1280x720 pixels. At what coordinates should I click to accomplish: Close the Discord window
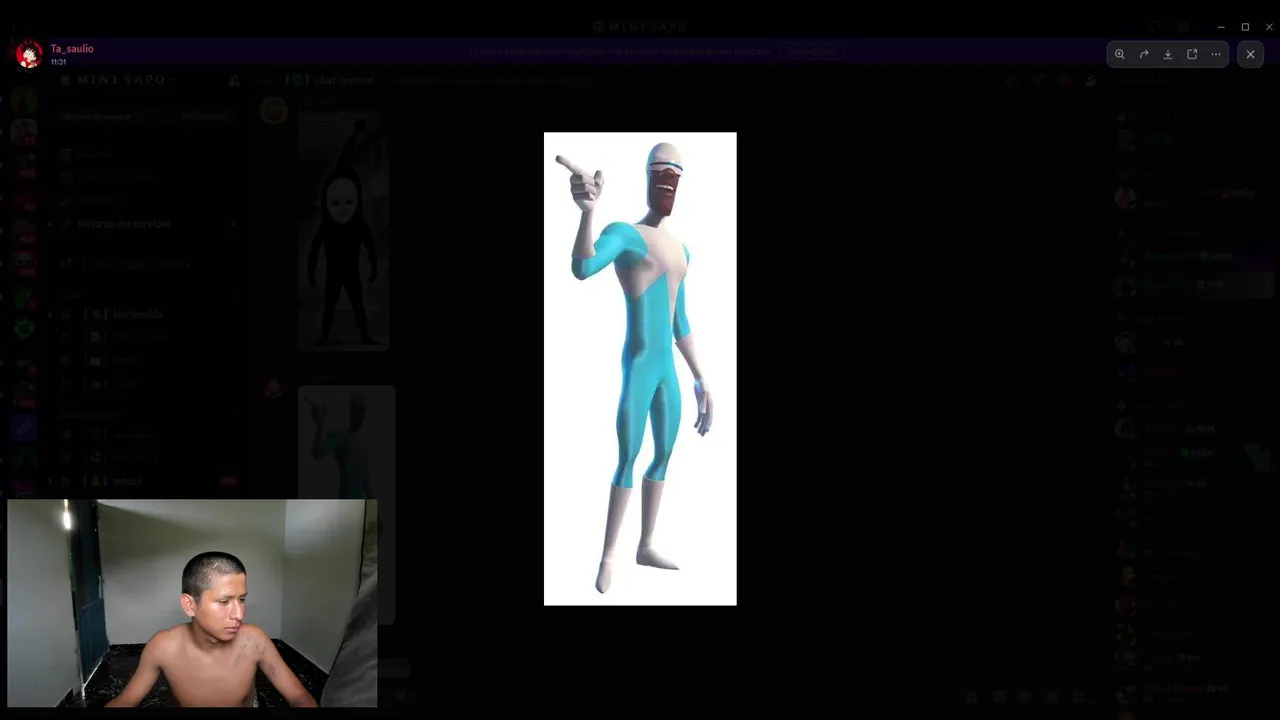[1269, 27]
